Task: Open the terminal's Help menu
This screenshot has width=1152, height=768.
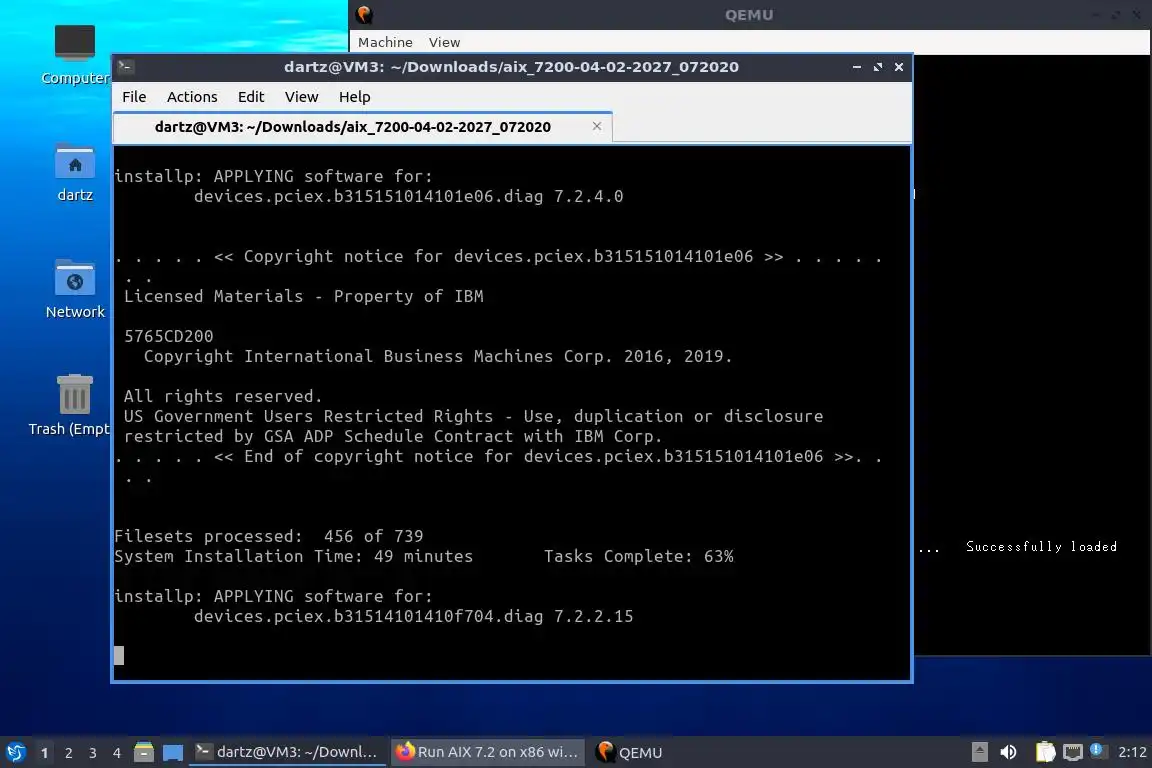Action: [354, 97]
